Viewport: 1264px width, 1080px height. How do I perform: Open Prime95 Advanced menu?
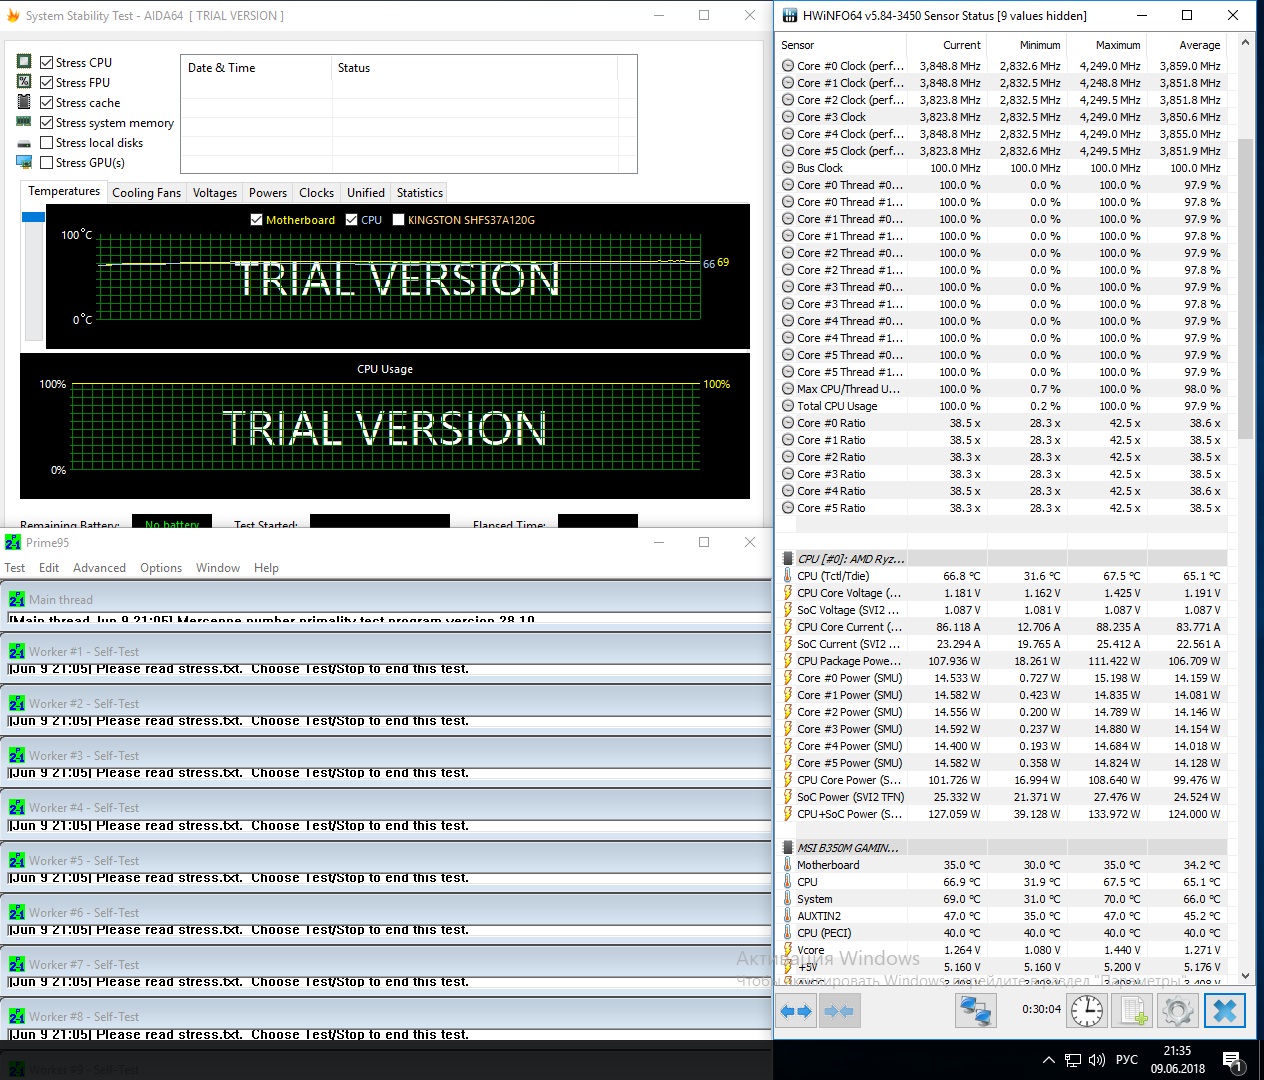click(x=99, y=568)
